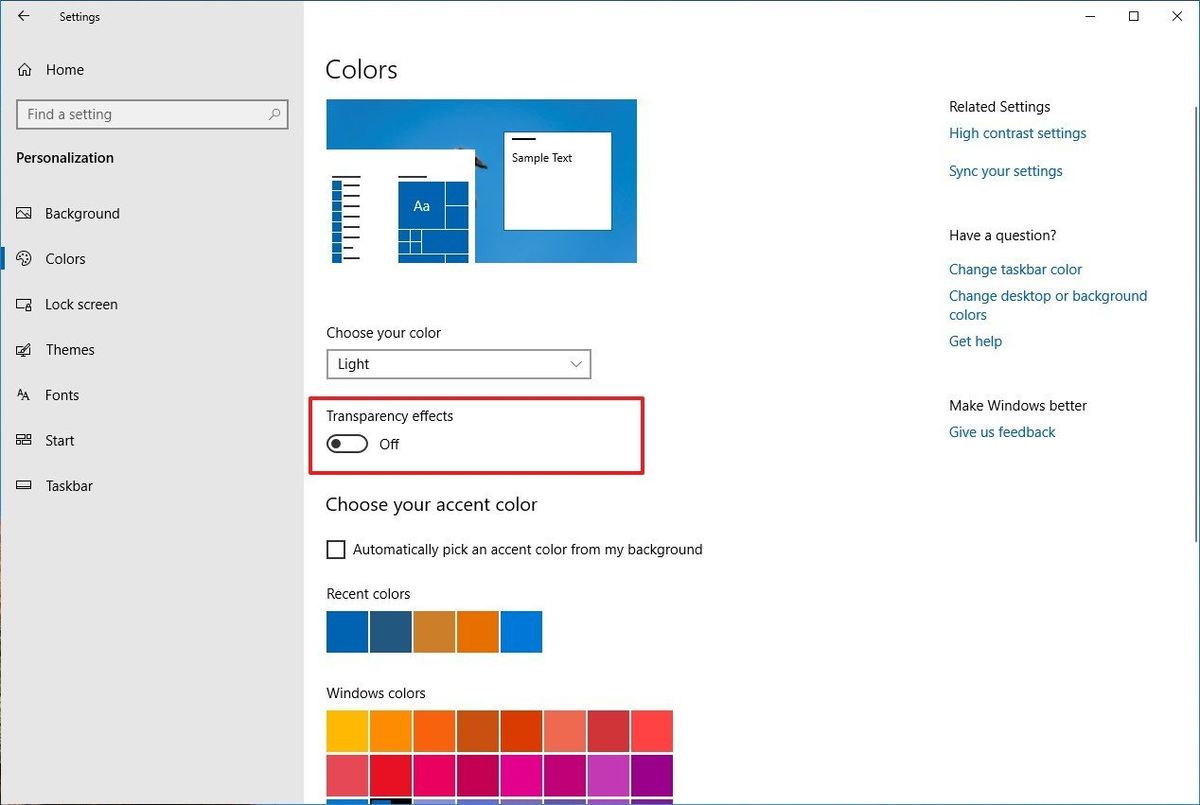Image resolution: width=1200 pixels, height=805 pixels.
Task: Pick the orange swatch under Recent colors
Action: click(477, 631)
